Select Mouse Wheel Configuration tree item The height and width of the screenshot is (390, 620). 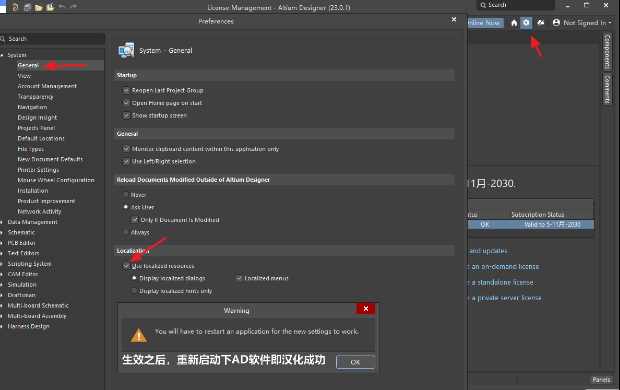tap(56, 180)
